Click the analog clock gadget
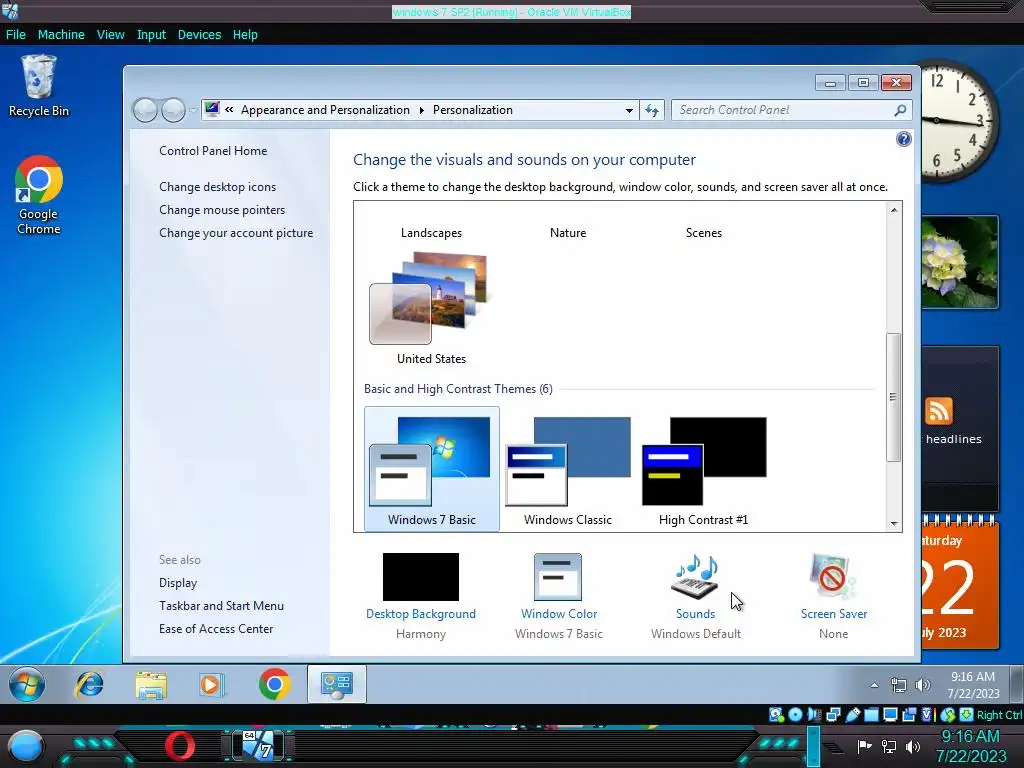This screenshot has height=768, width=1024. click(960, 121)
